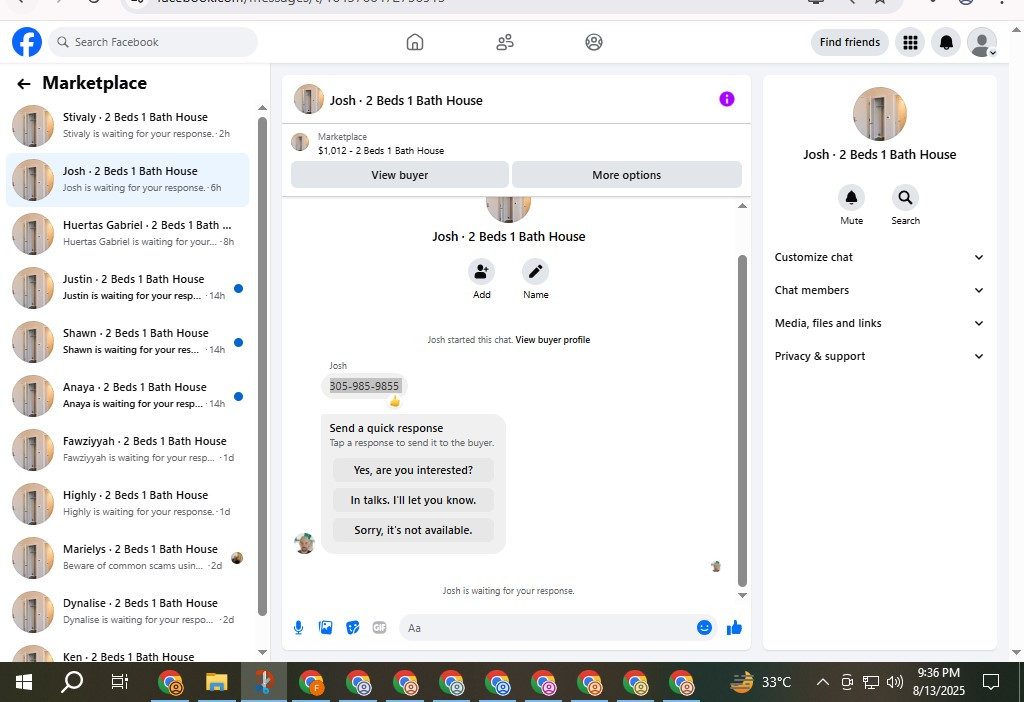Image resolution: width=1024 pixels, height=702 pixels.
Task: Open the Friends icon in top navigation
Action: 504,42
